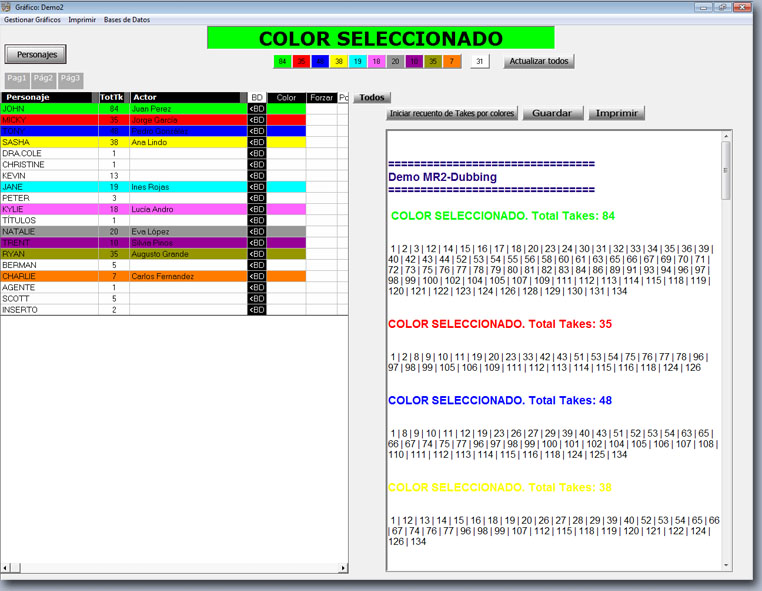
Task: Open the Imprimir menu
Action: tap(82, 20)
